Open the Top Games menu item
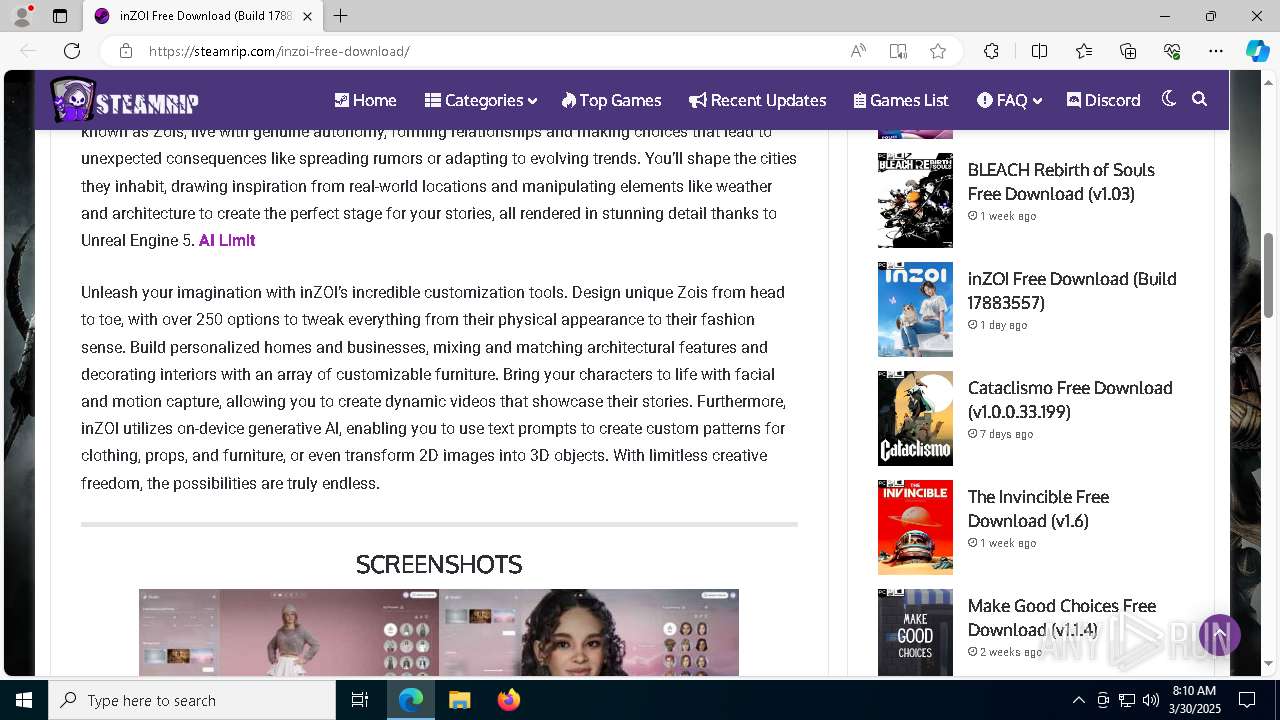 tap(611, 100)
